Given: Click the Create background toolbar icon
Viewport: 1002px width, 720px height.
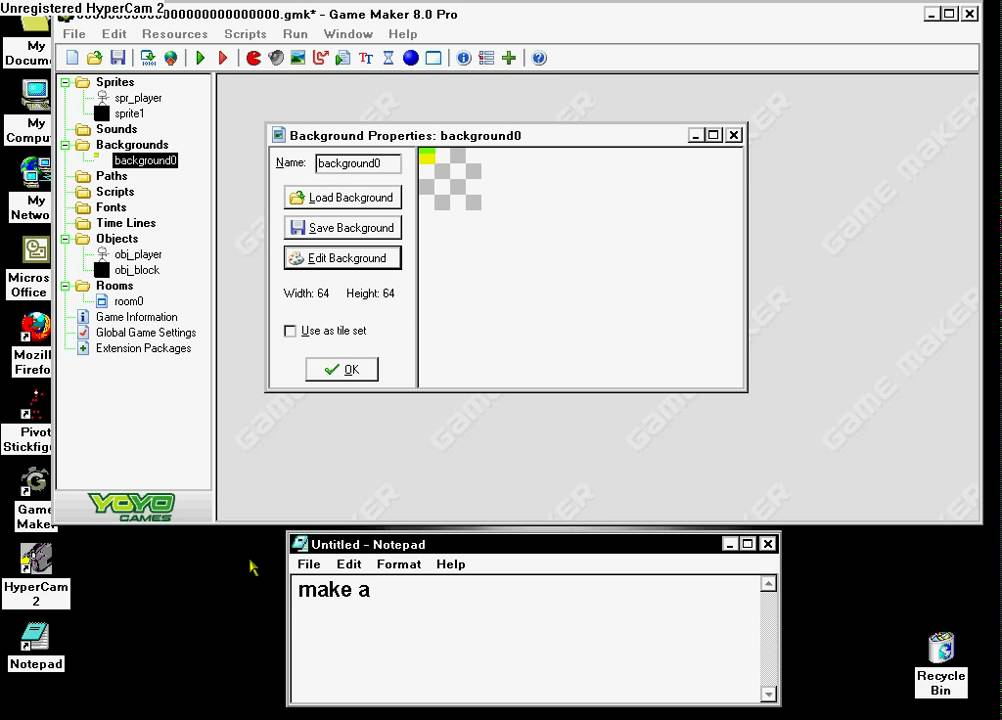Looking at the screenshot, I should [x=298, y=58].
